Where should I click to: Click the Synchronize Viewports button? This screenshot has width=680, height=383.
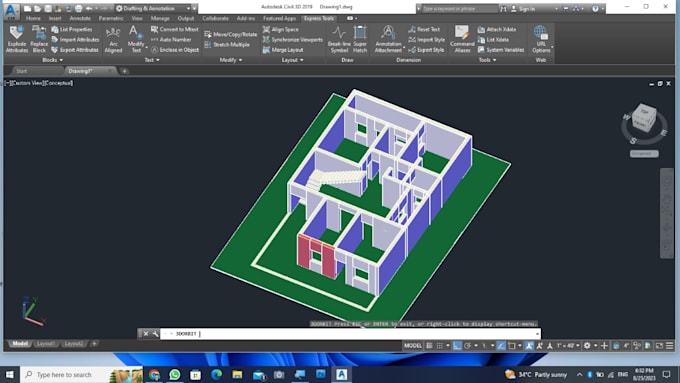(x=293, y=39)
